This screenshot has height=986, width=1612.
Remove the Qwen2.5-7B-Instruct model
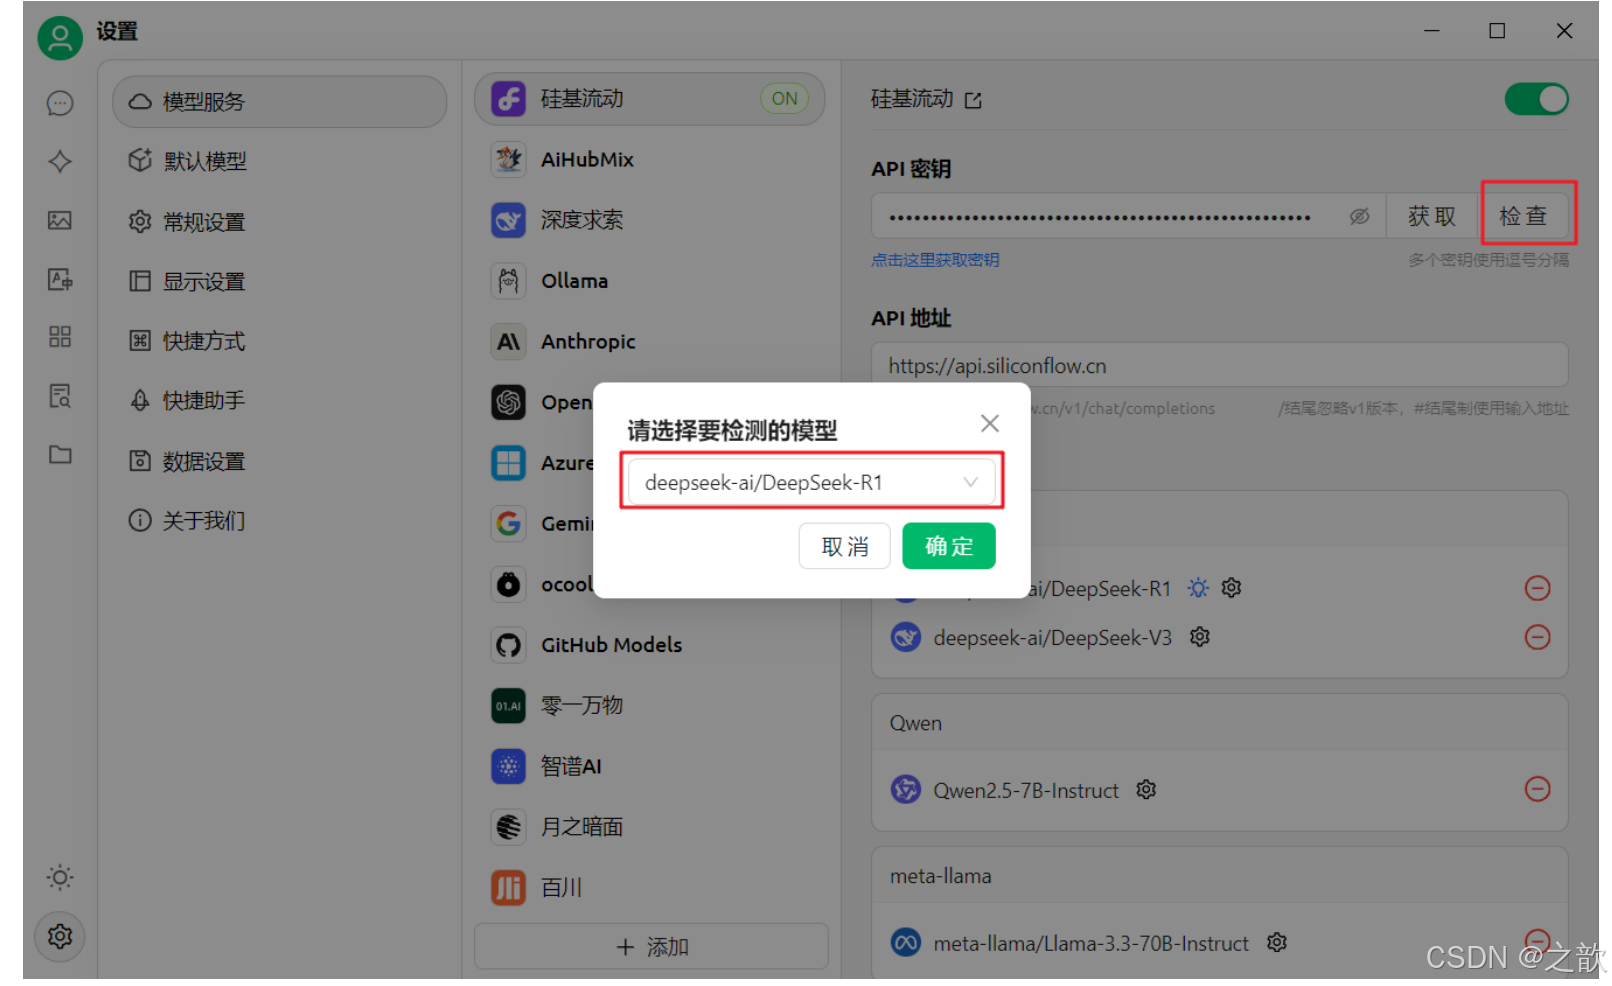[x=1537, y=789]
